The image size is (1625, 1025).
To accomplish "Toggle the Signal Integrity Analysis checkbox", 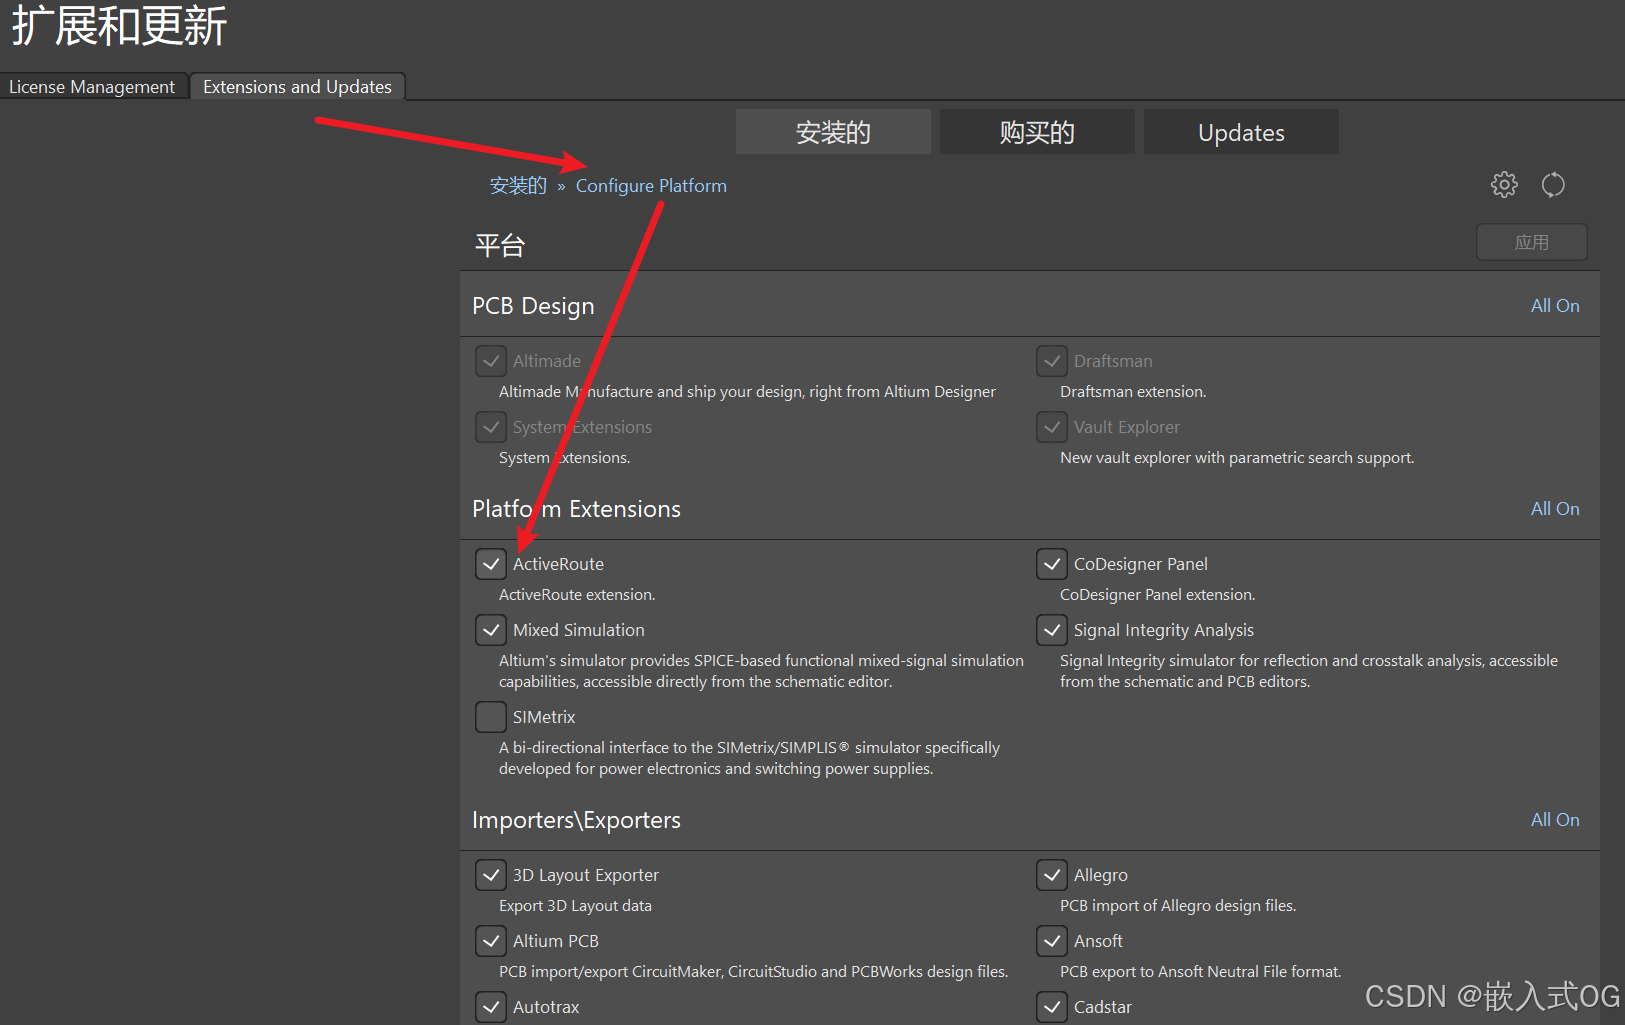I will tap(1052, 630).
